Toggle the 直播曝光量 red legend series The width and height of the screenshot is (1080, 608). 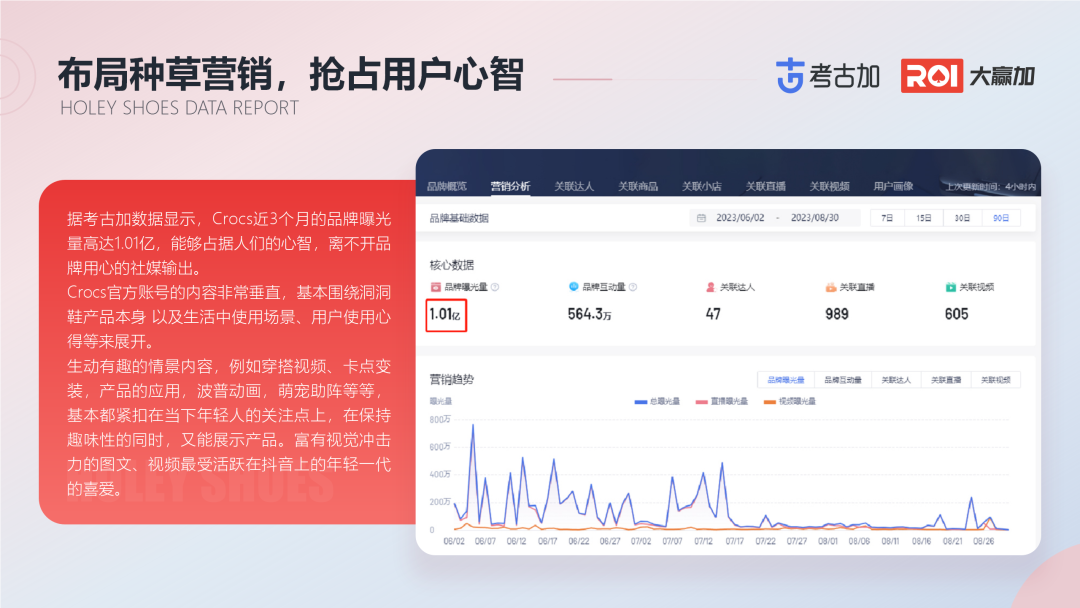click(x=722, y=401)
